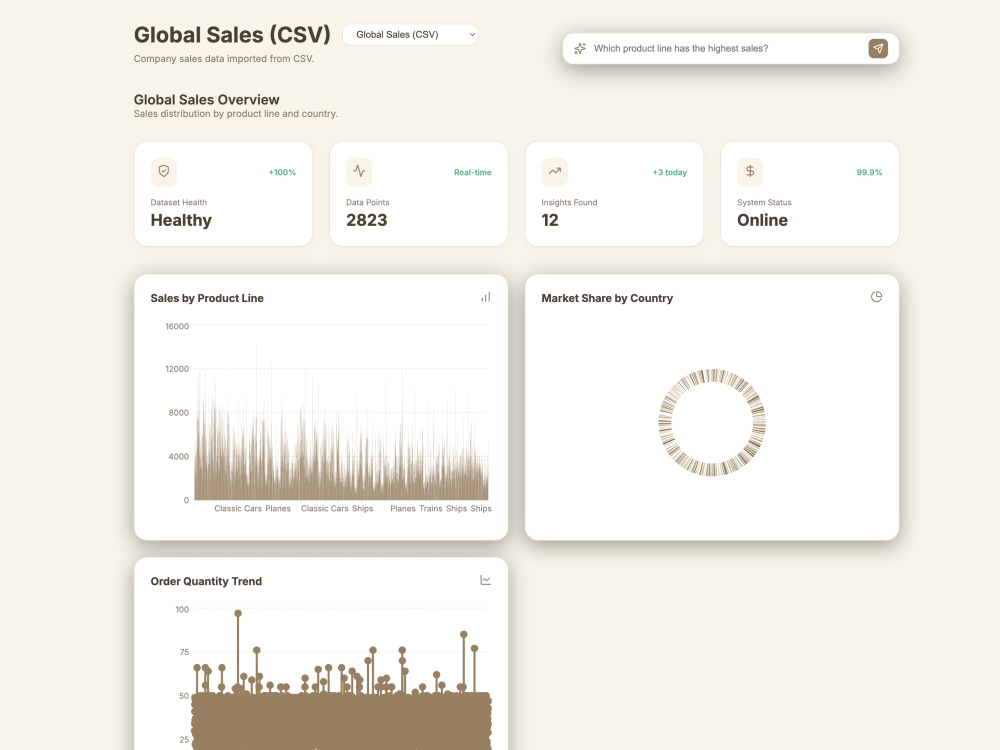Click the '75' y-axis label on order quantity chart
The width and height of the screenshot is (1000, 750).
tap(184, 652)
